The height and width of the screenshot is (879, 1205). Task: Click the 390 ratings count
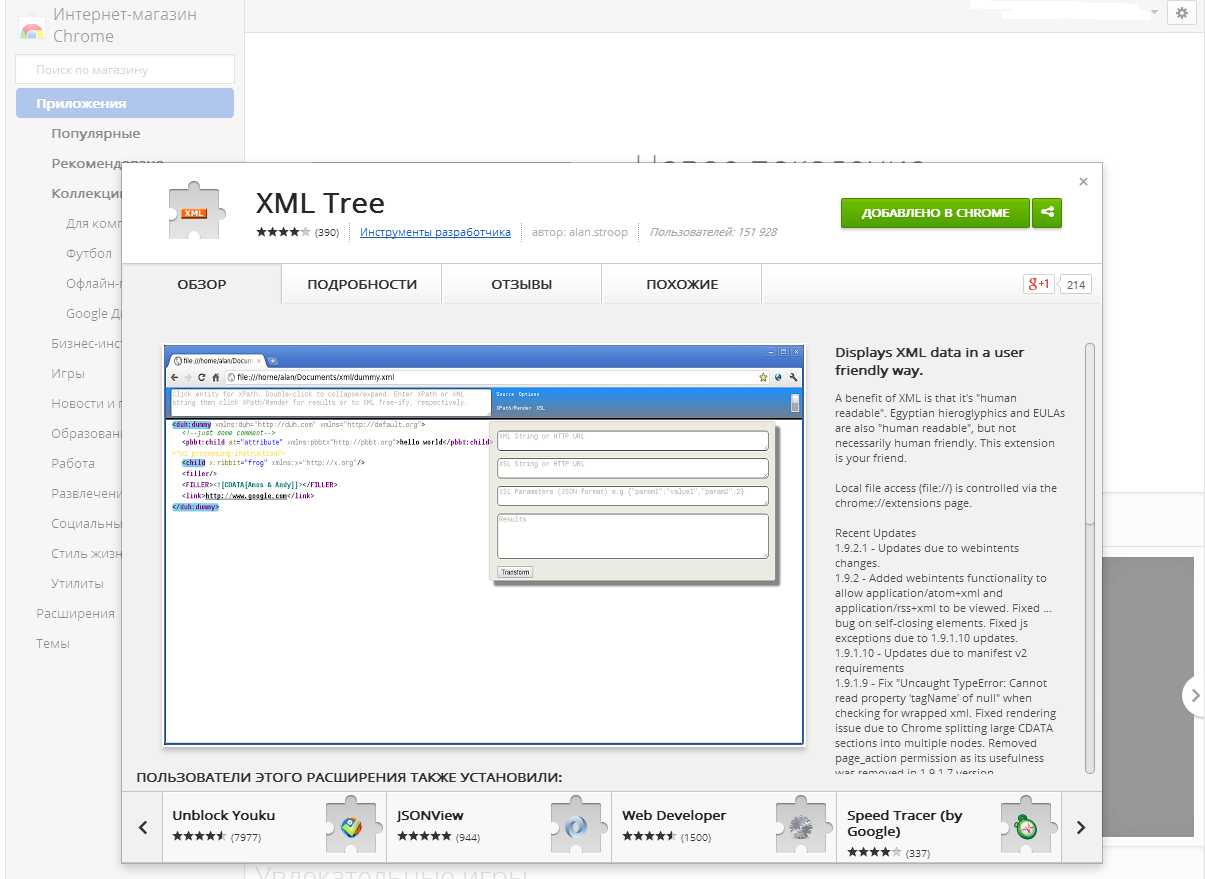click(x=327, y=232)
